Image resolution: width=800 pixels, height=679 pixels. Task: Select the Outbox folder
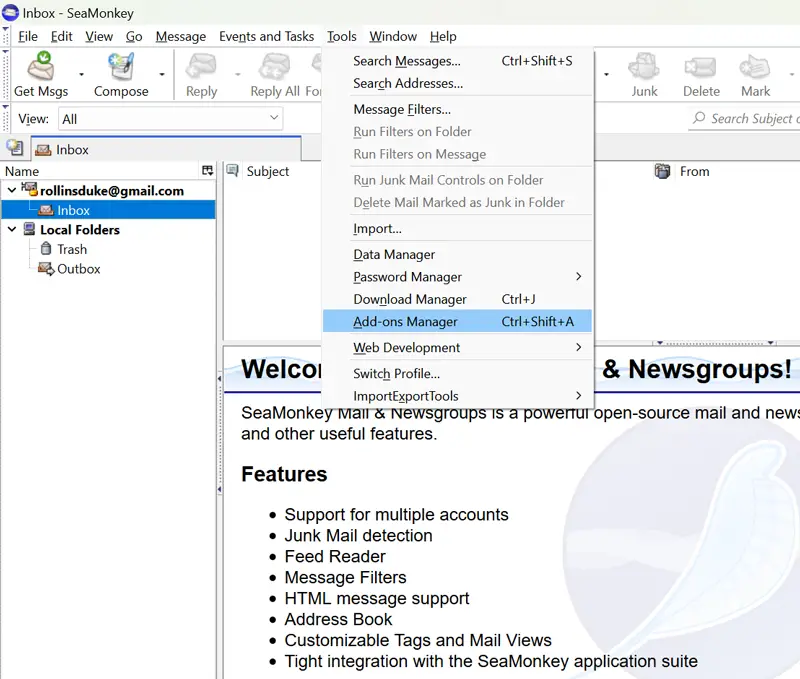78,269
